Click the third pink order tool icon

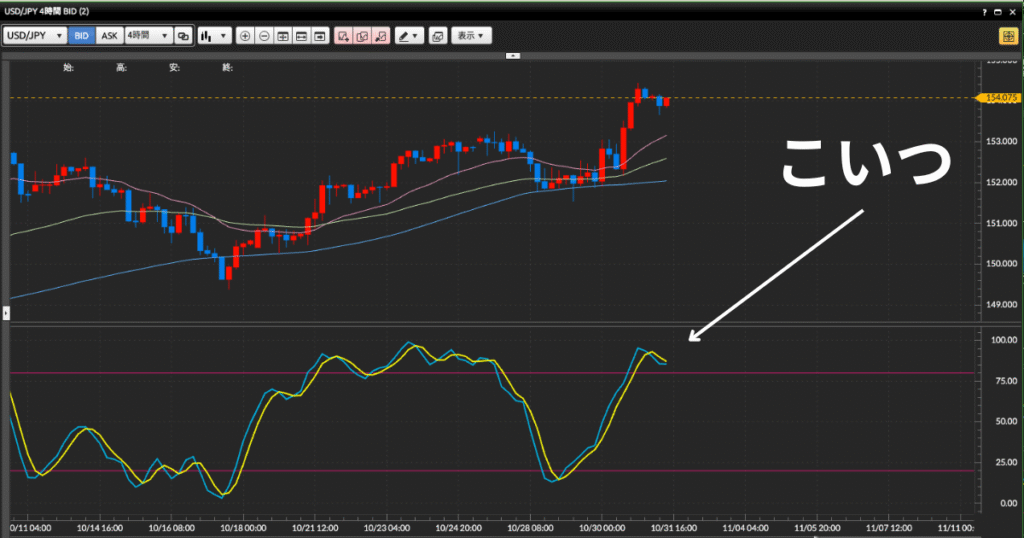380,36
